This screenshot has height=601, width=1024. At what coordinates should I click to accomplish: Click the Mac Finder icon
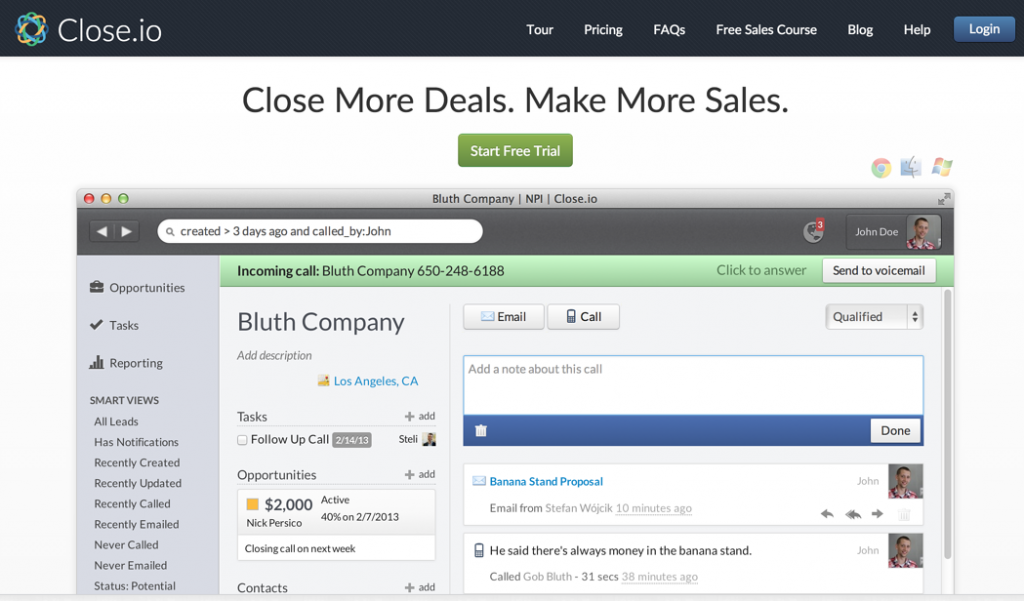[911, 167]
